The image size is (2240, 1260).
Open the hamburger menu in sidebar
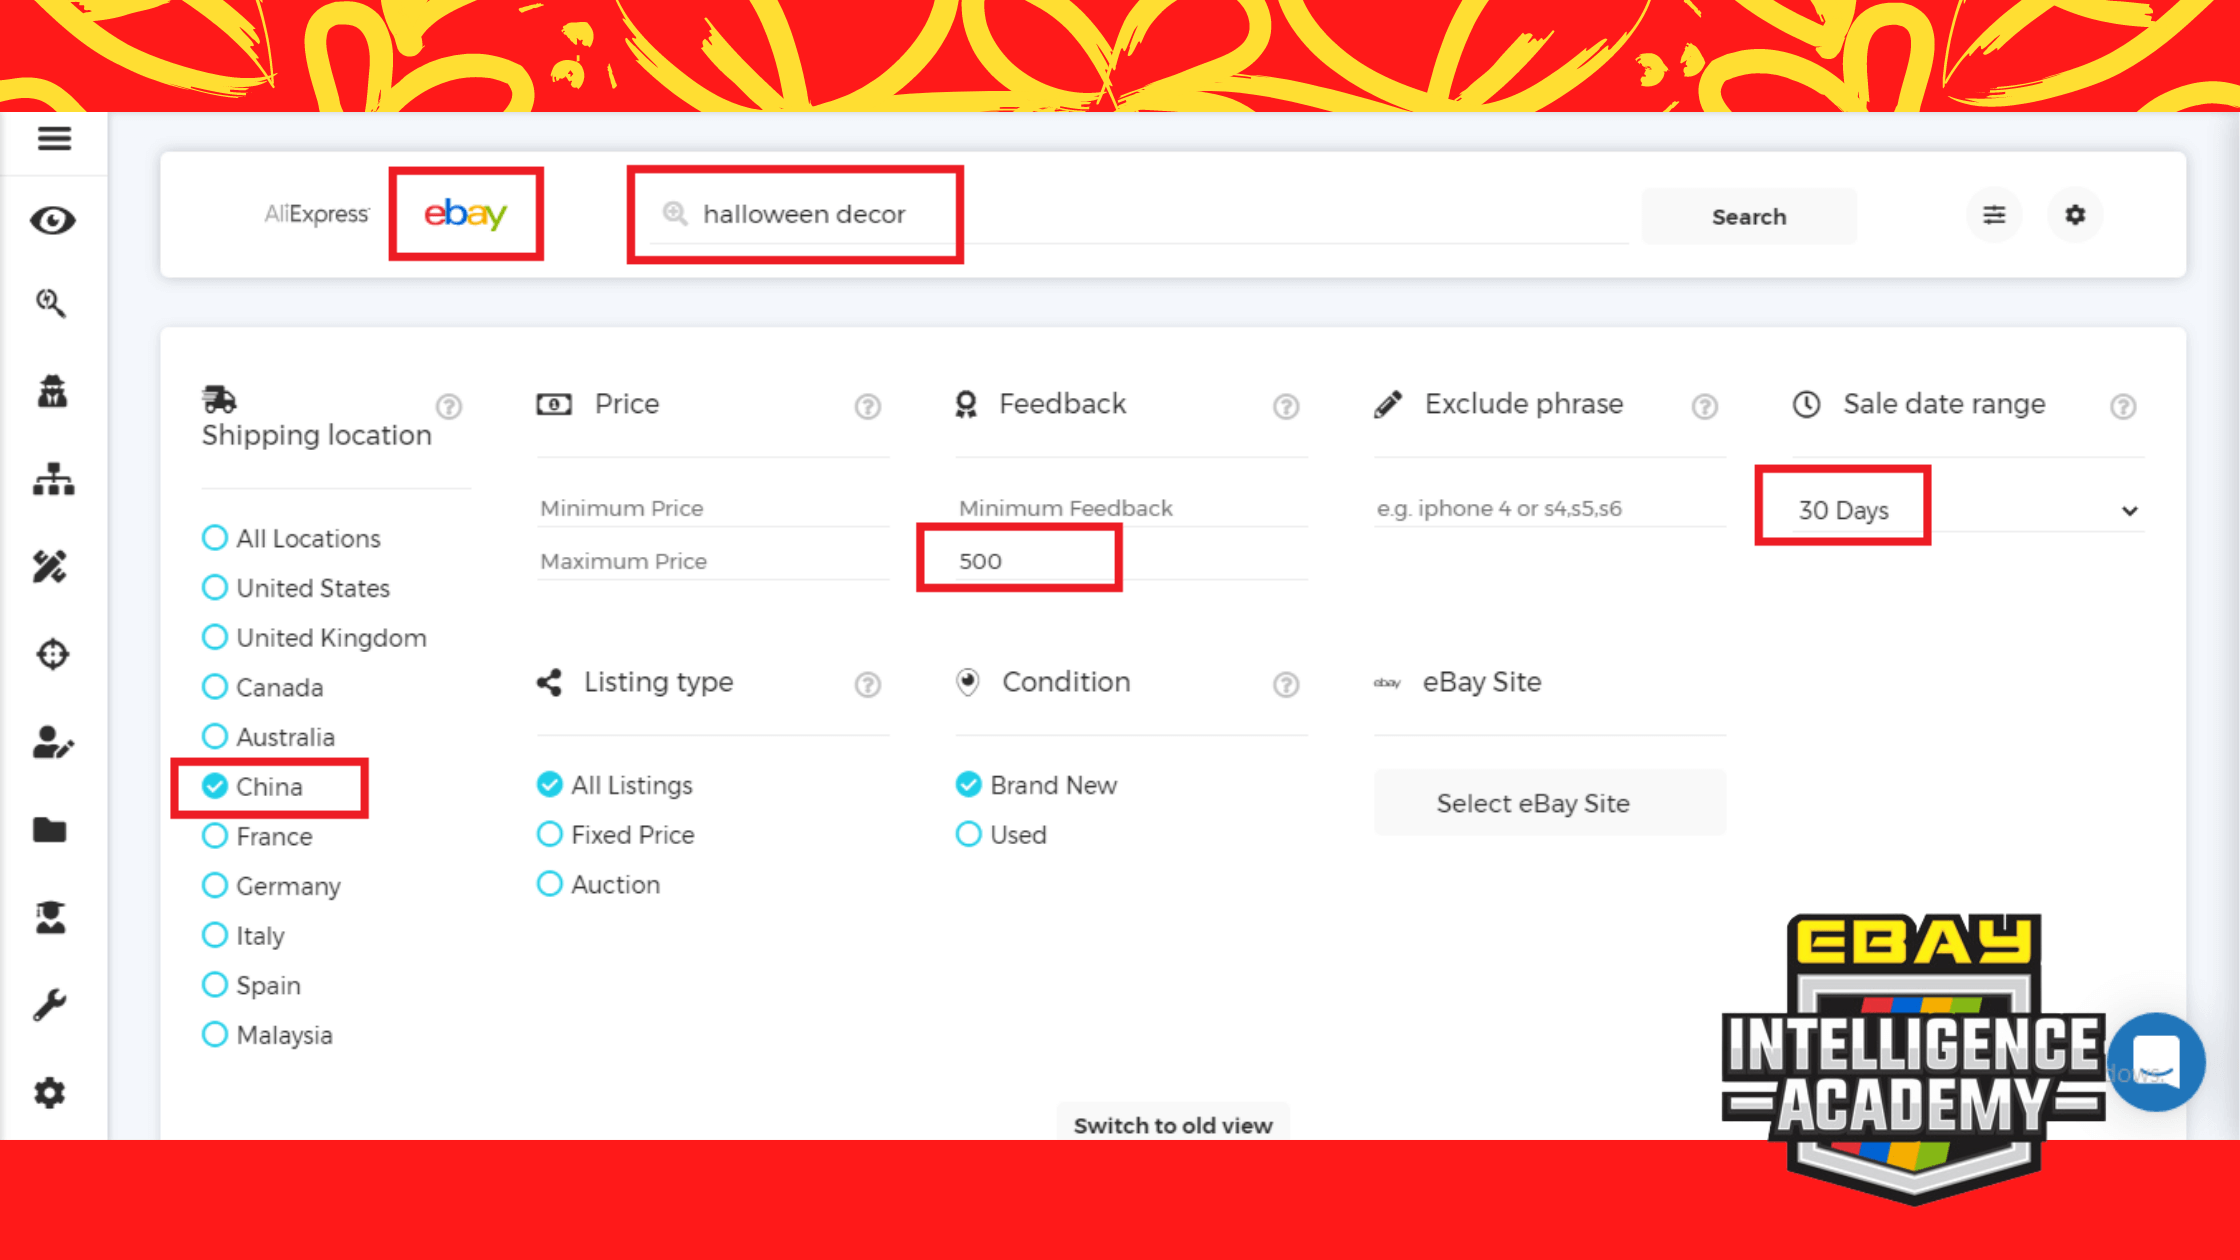pyautogui.click(x=54, y=138)
